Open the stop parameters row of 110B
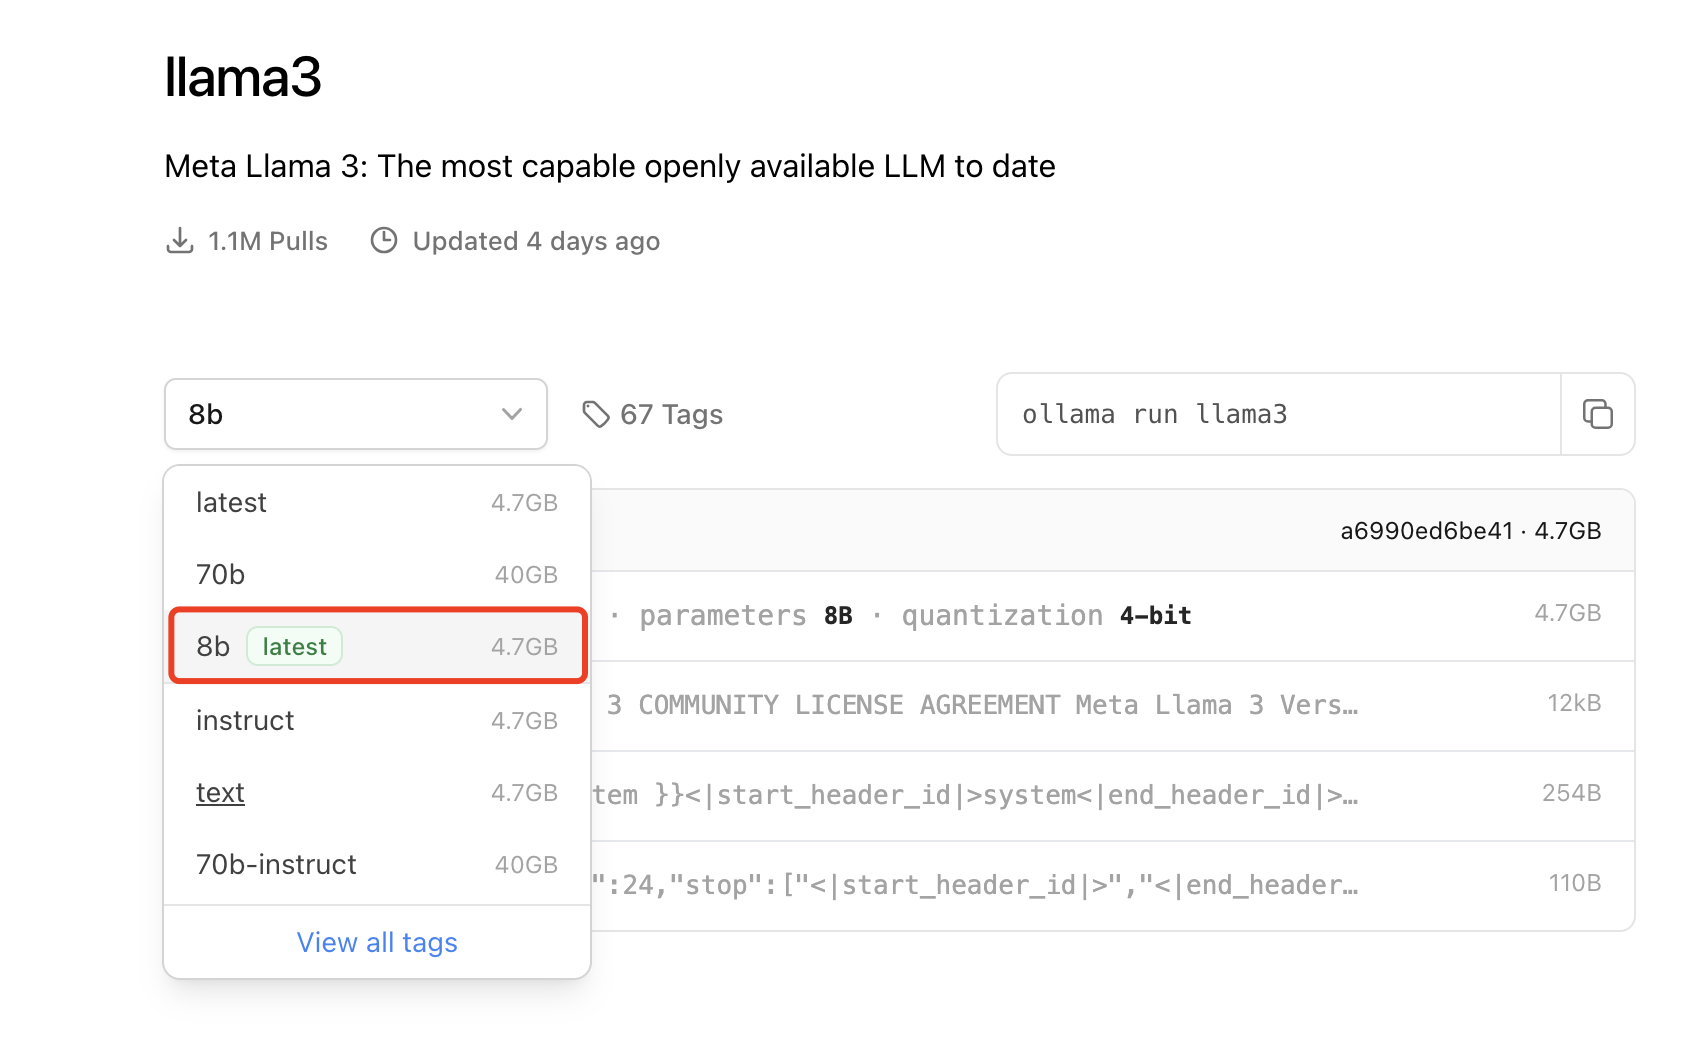This screenshot has height=1040, width=1692. coord(1113,885)
